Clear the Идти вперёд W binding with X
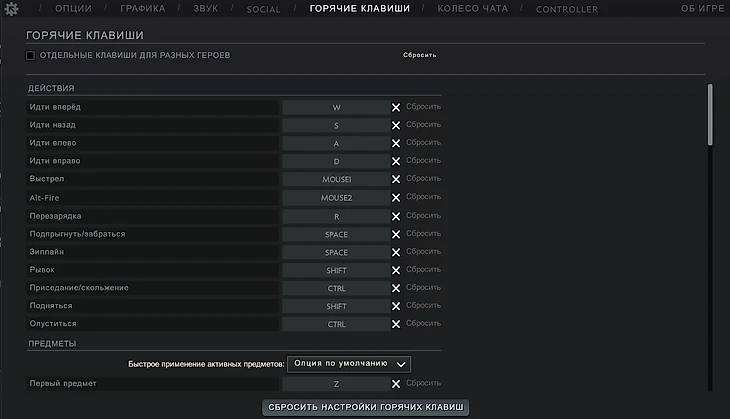730x419 pixels. (x=396, y=107)
